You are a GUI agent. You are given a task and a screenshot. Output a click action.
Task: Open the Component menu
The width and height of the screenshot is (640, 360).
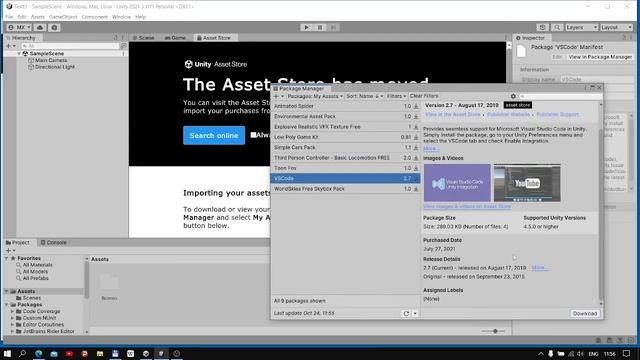click(94, 17)
